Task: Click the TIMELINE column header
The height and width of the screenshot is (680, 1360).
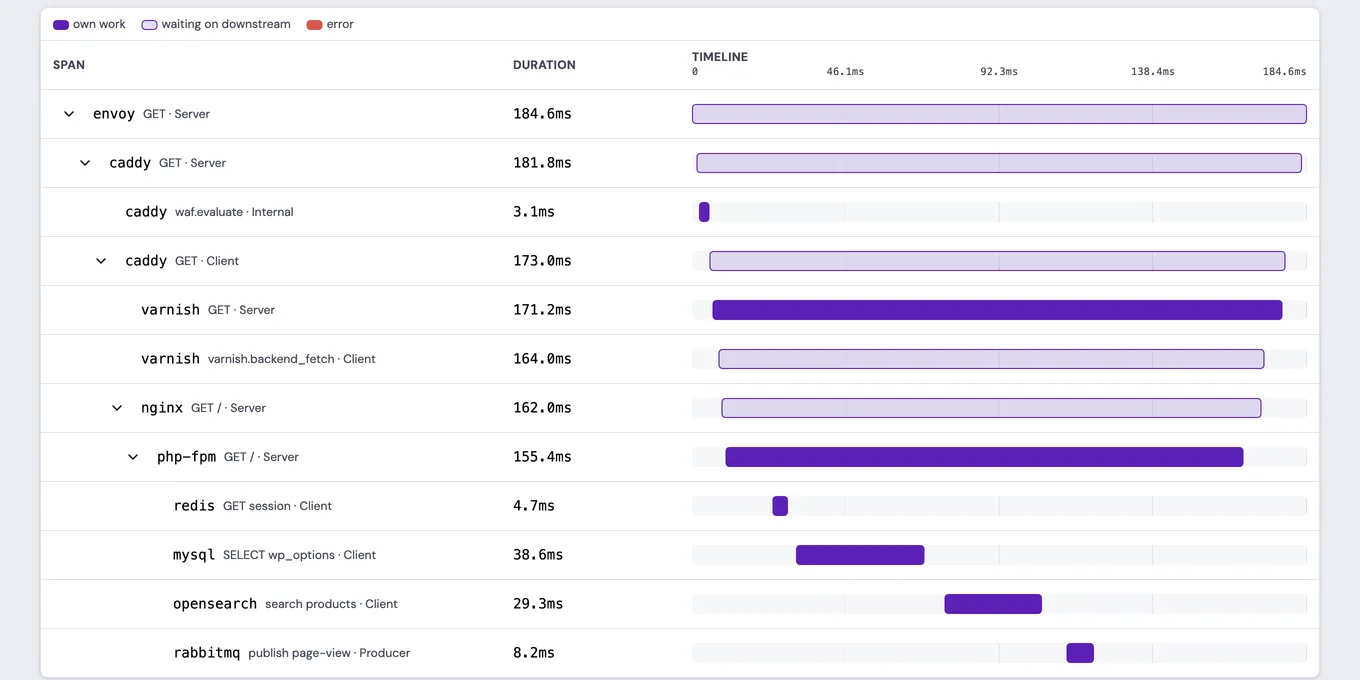Action: point(720,57)
